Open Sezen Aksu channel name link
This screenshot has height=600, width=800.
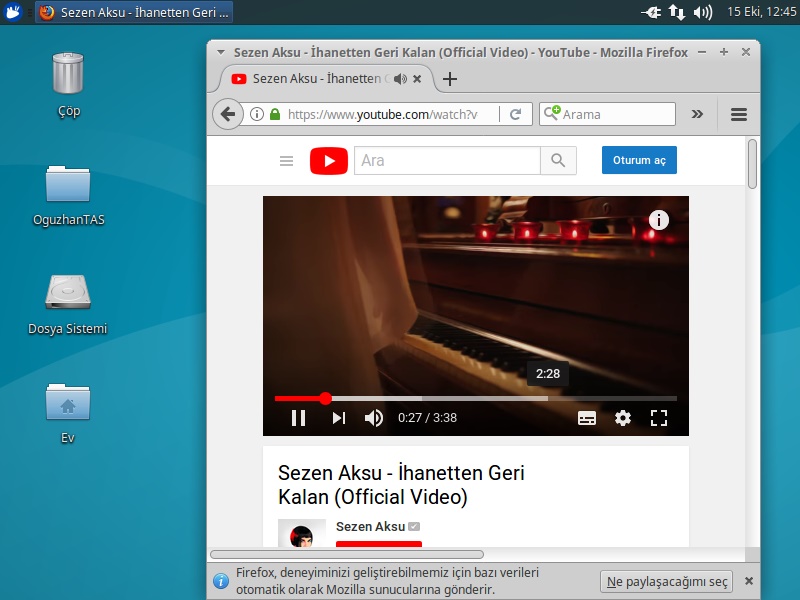(x=370, y=527)
